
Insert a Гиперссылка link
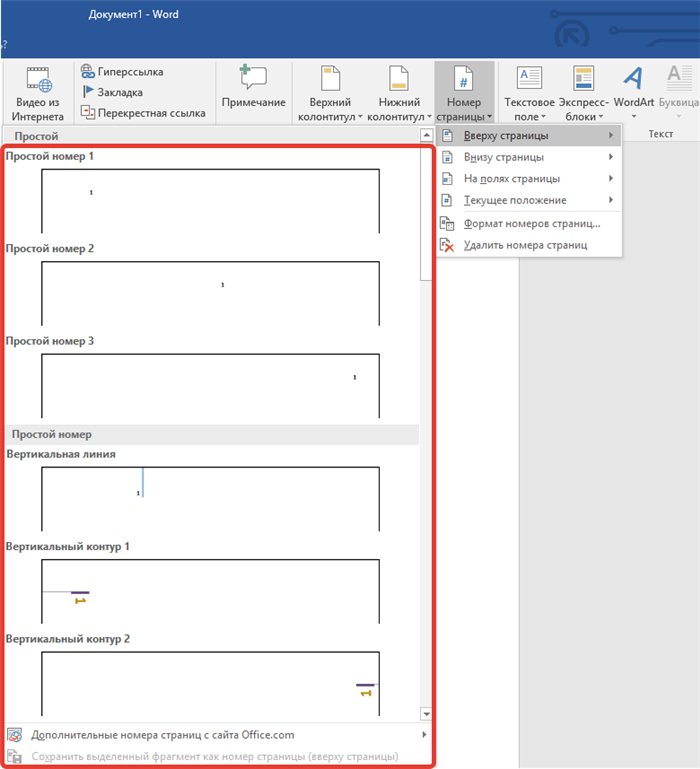[122, 72]
